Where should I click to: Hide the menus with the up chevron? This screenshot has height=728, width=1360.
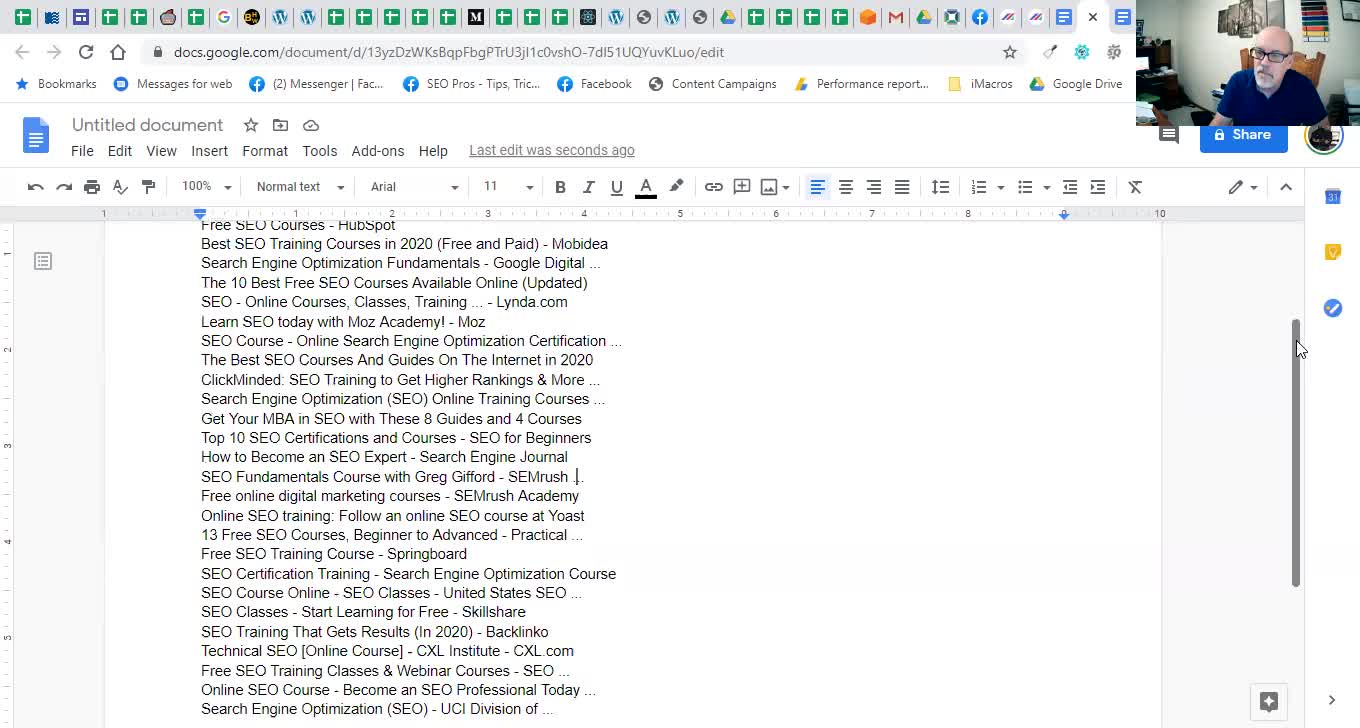point(1286,187)
